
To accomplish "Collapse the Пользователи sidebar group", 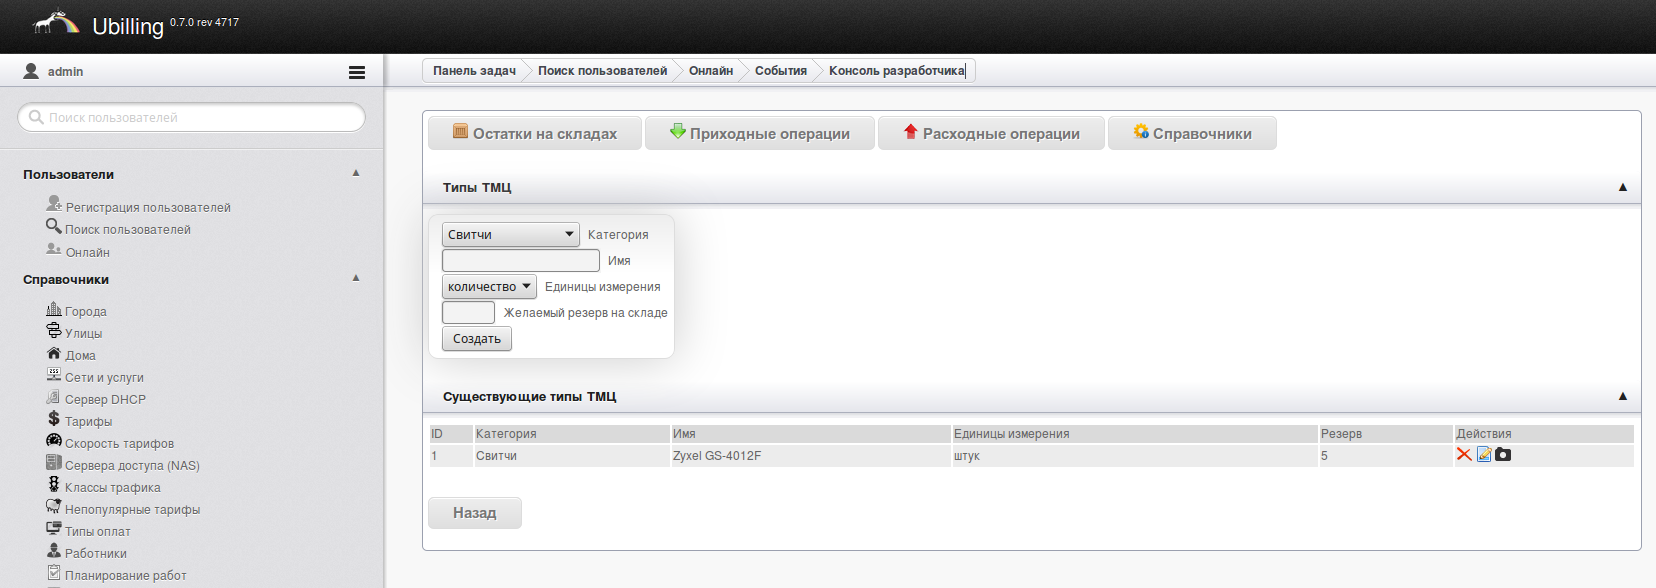I will [x=356, y=174].
